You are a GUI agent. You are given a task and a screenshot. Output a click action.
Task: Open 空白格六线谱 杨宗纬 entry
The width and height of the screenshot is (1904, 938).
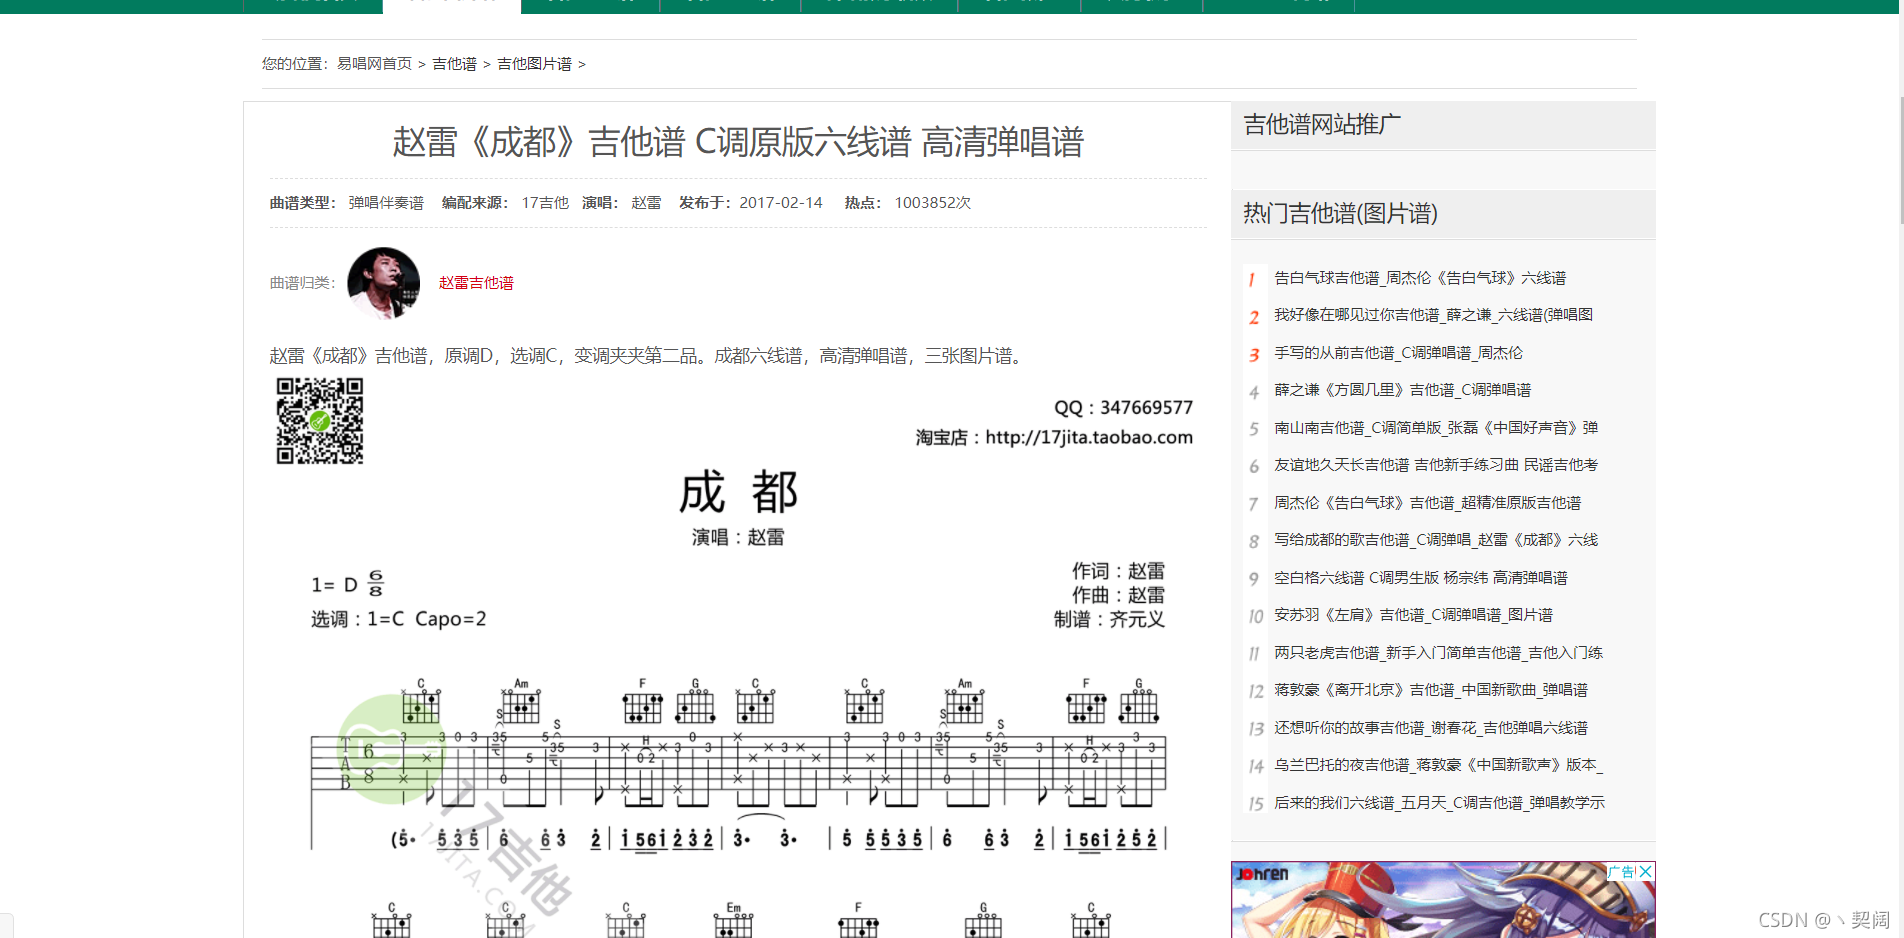tap(1421, 578)
